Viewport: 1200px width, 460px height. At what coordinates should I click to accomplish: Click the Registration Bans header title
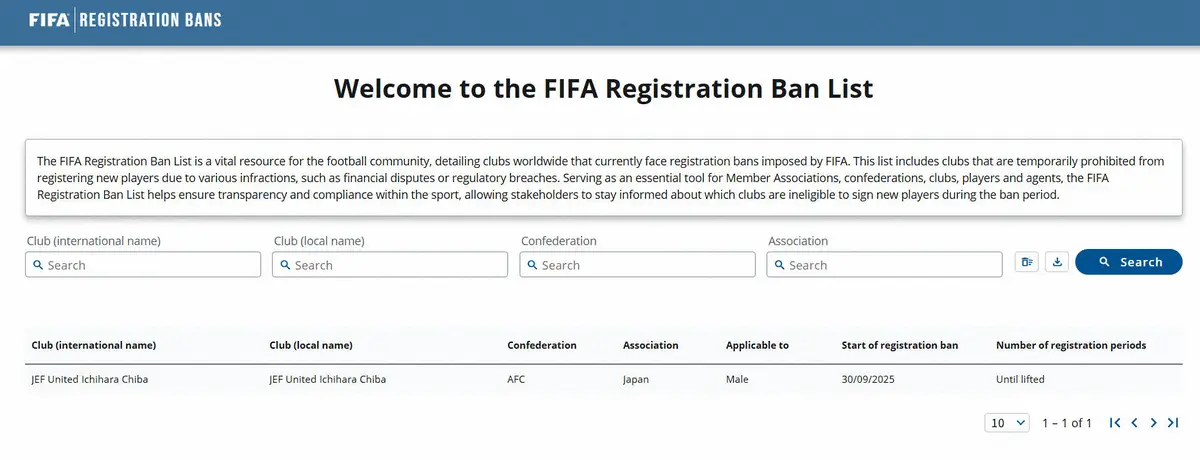coord(150,20)
